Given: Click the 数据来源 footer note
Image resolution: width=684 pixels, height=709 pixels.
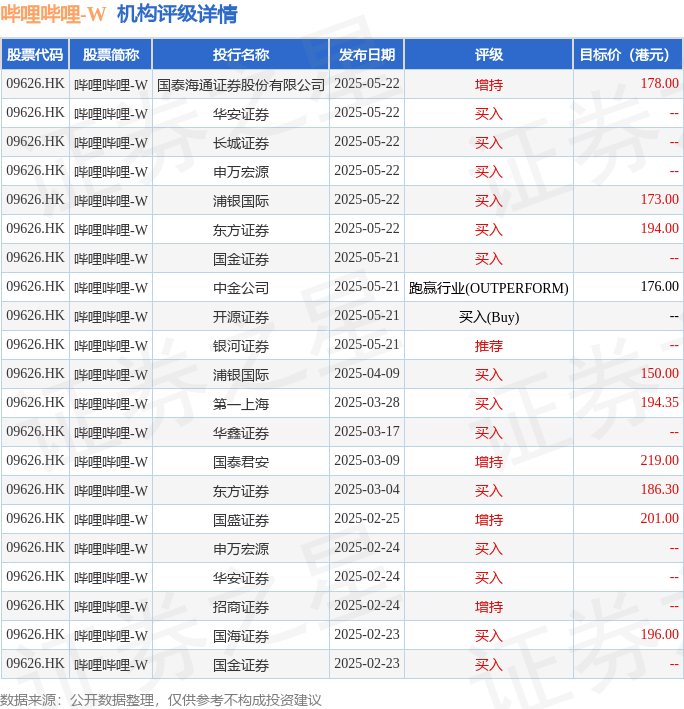Looking at the screenshot, I should coord(161,700).
